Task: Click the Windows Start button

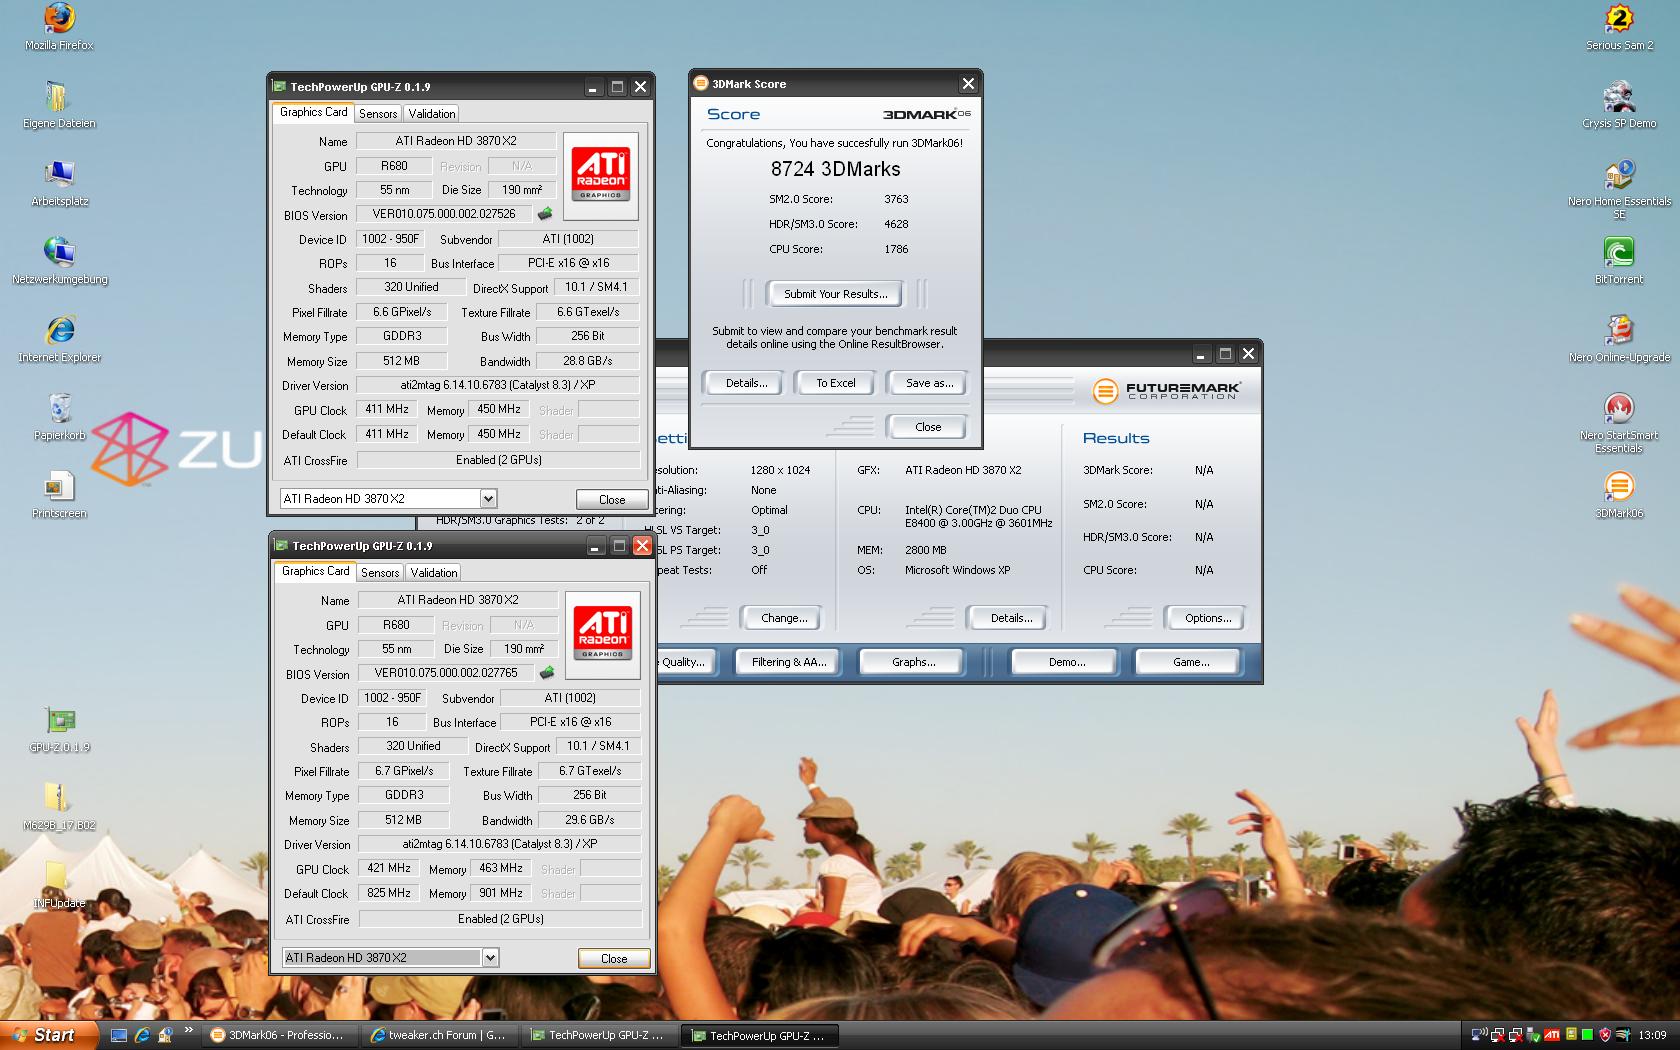Action: point(47,1035)
